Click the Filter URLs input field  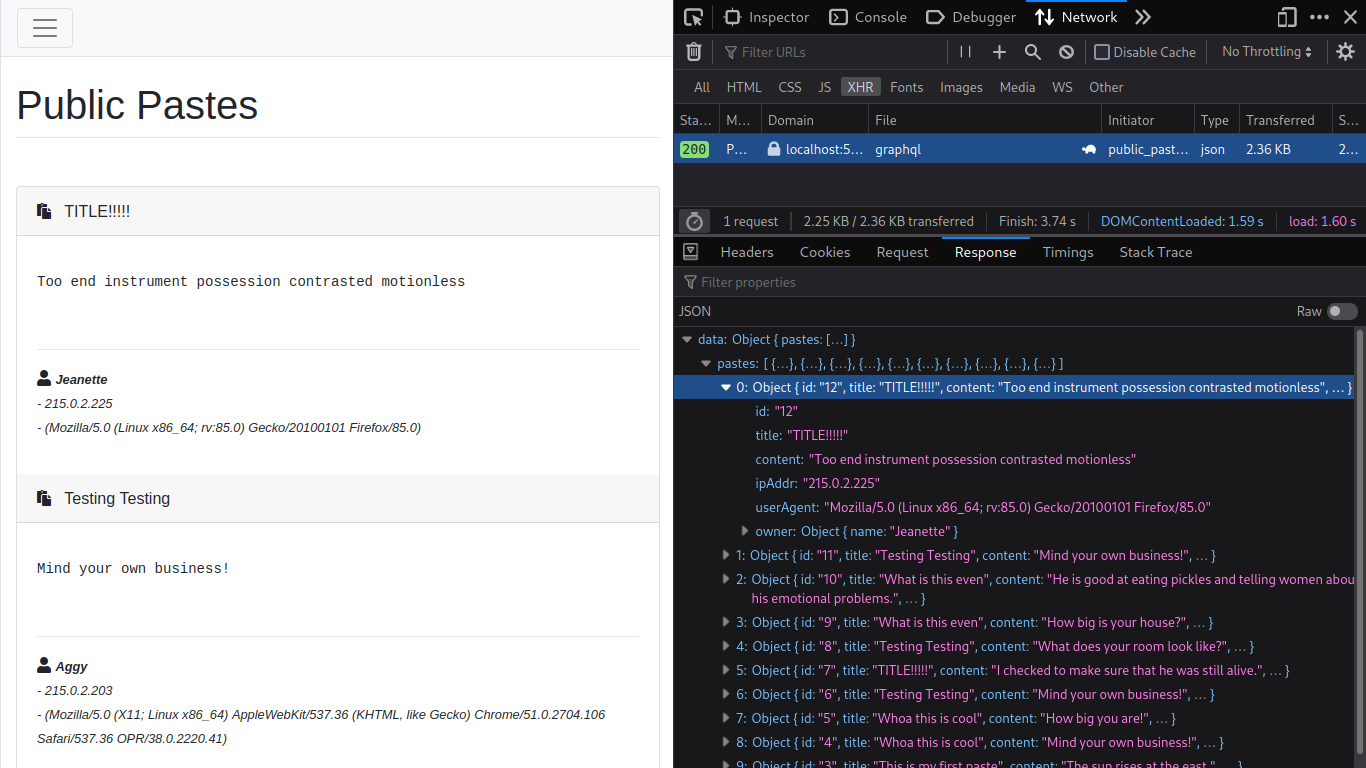pos(830,52)
